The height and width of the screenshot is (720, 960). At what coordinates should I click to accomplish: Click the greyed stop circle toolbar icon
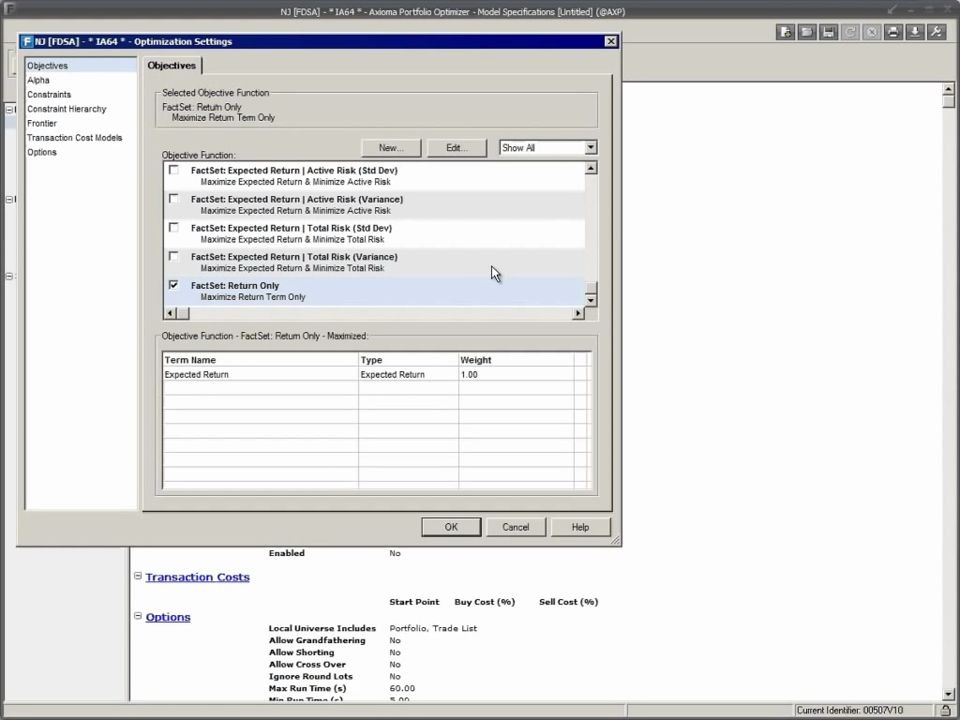pyautogui.click(x=872, y=32)
